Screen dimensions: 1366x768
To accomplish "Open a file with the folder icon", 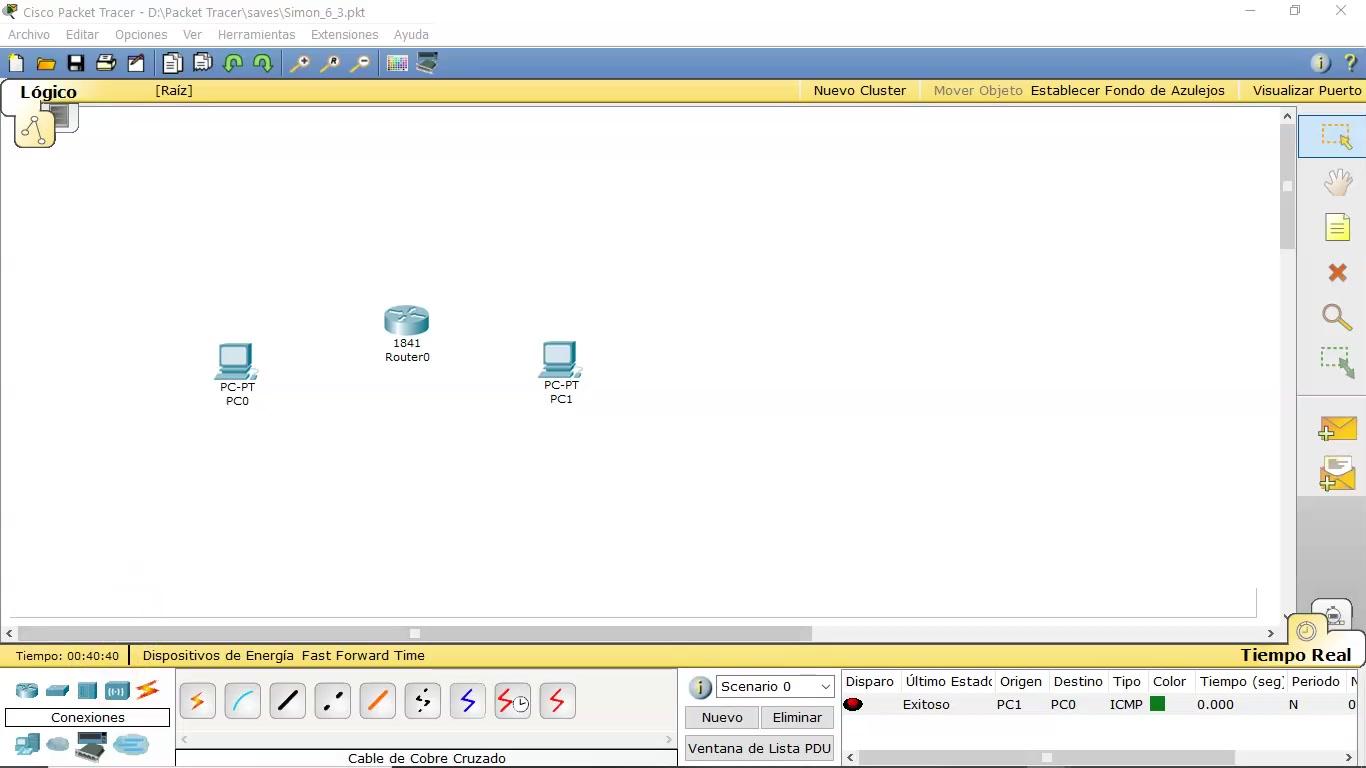I will (46, 63).
